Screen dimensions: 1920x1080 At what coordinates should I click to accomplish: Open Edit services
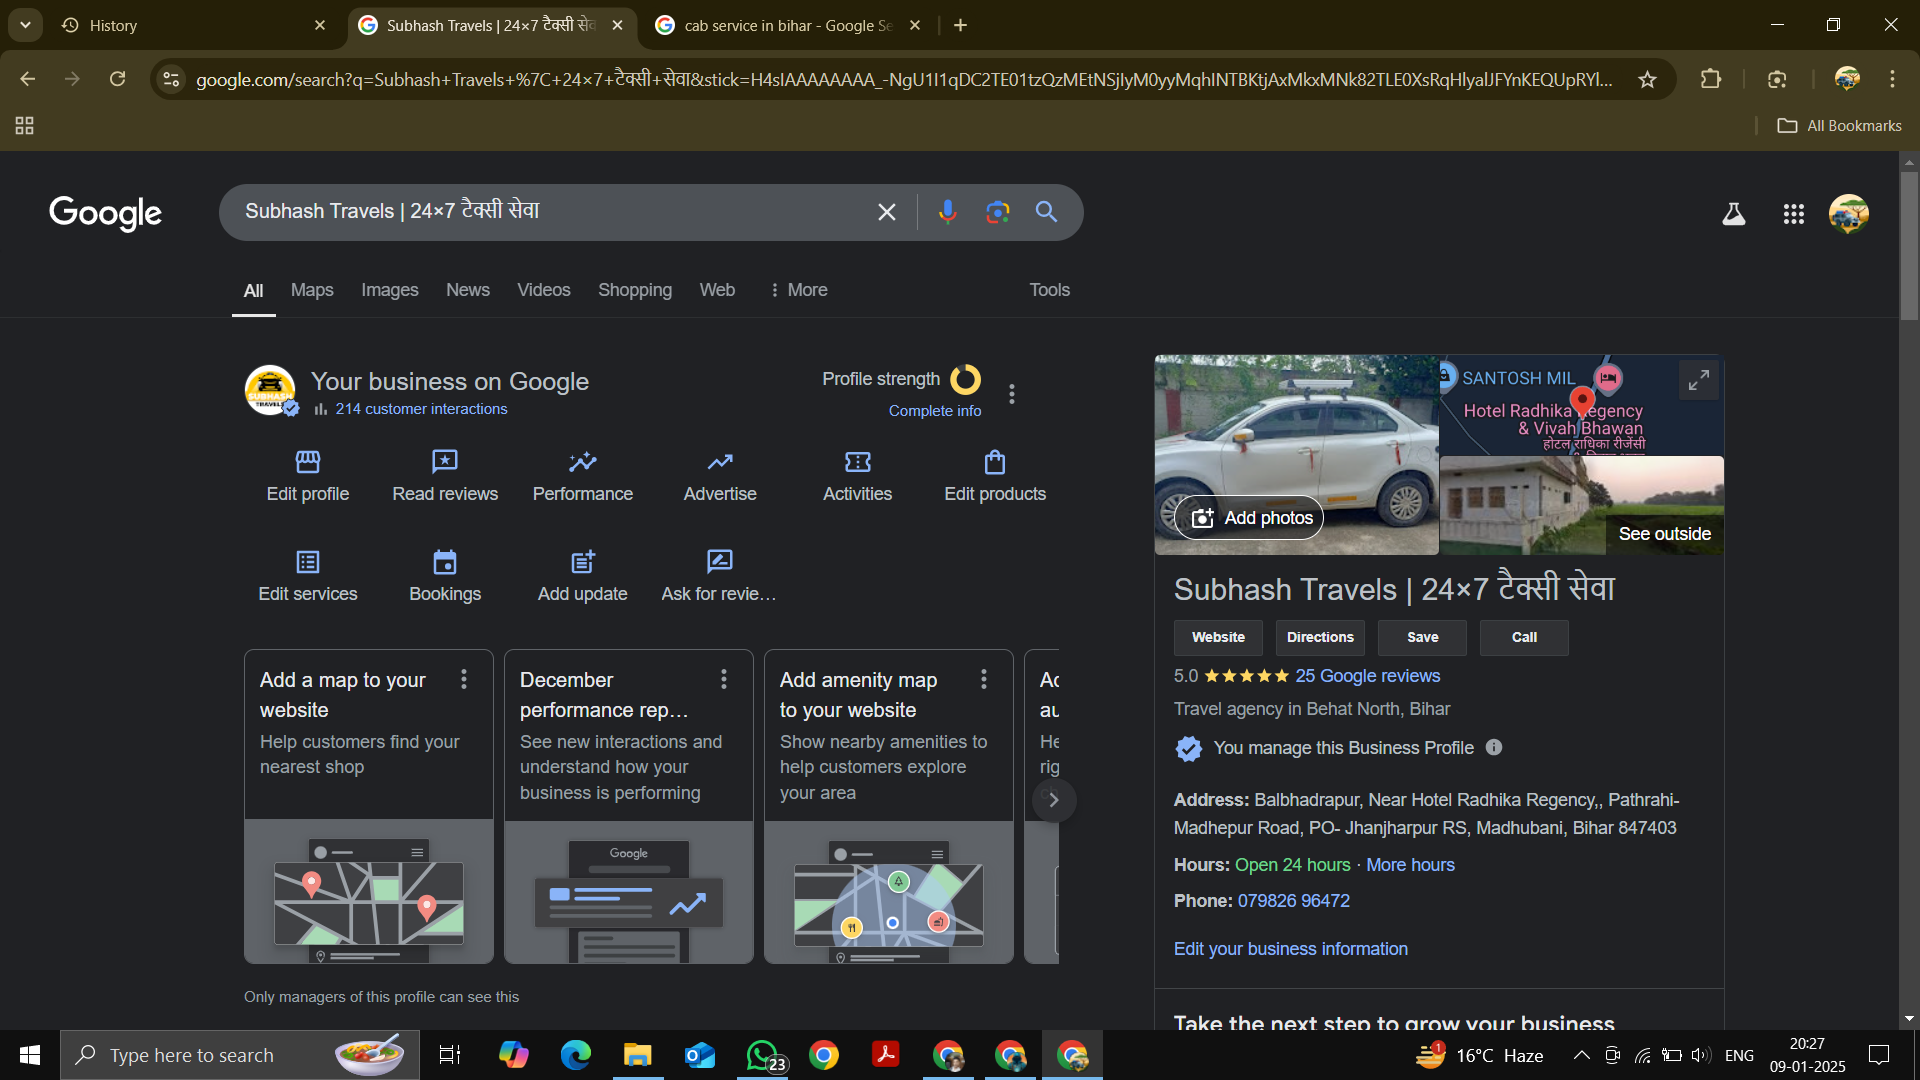point(307,576)
